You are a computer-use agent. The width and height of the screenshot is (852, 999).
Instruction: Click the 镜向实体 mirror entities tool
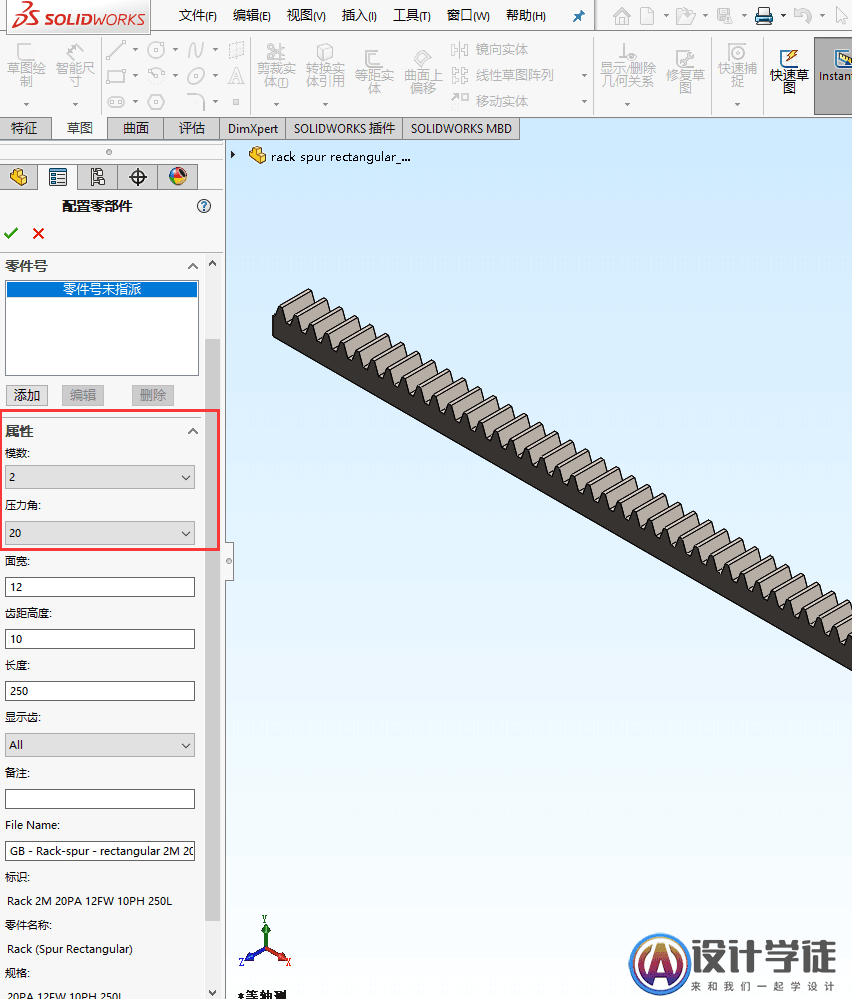coord(489,49)
